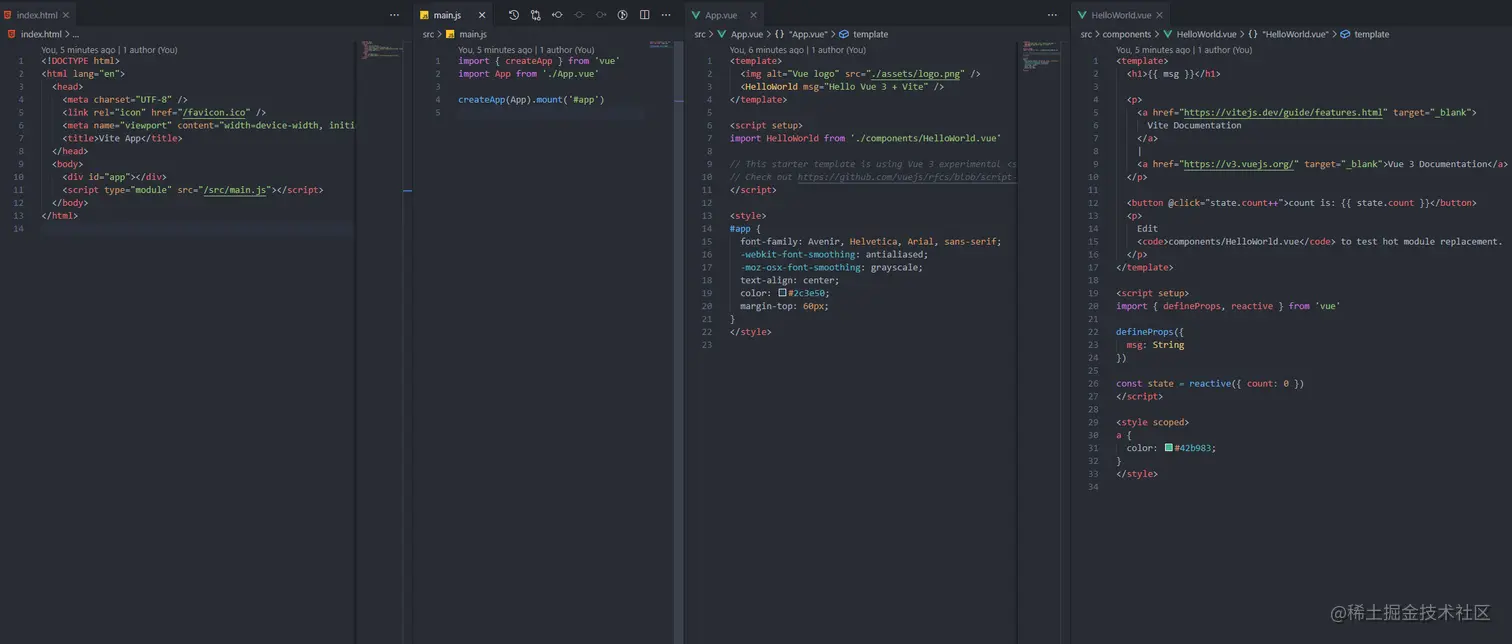This screenshot has height=644, width=1512.
Task: Toggle file blame icon in main.js toolbar
Action: point(622,15)
